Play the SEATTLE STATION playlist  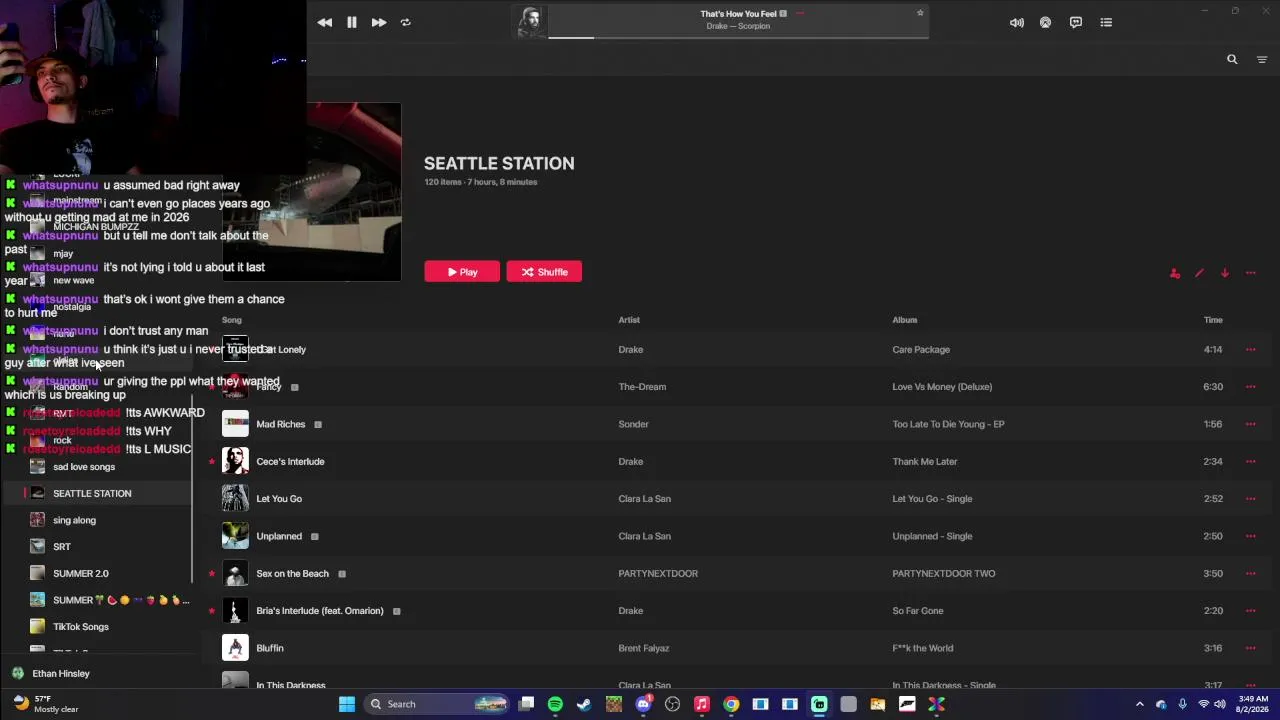[x=462, y=272]
